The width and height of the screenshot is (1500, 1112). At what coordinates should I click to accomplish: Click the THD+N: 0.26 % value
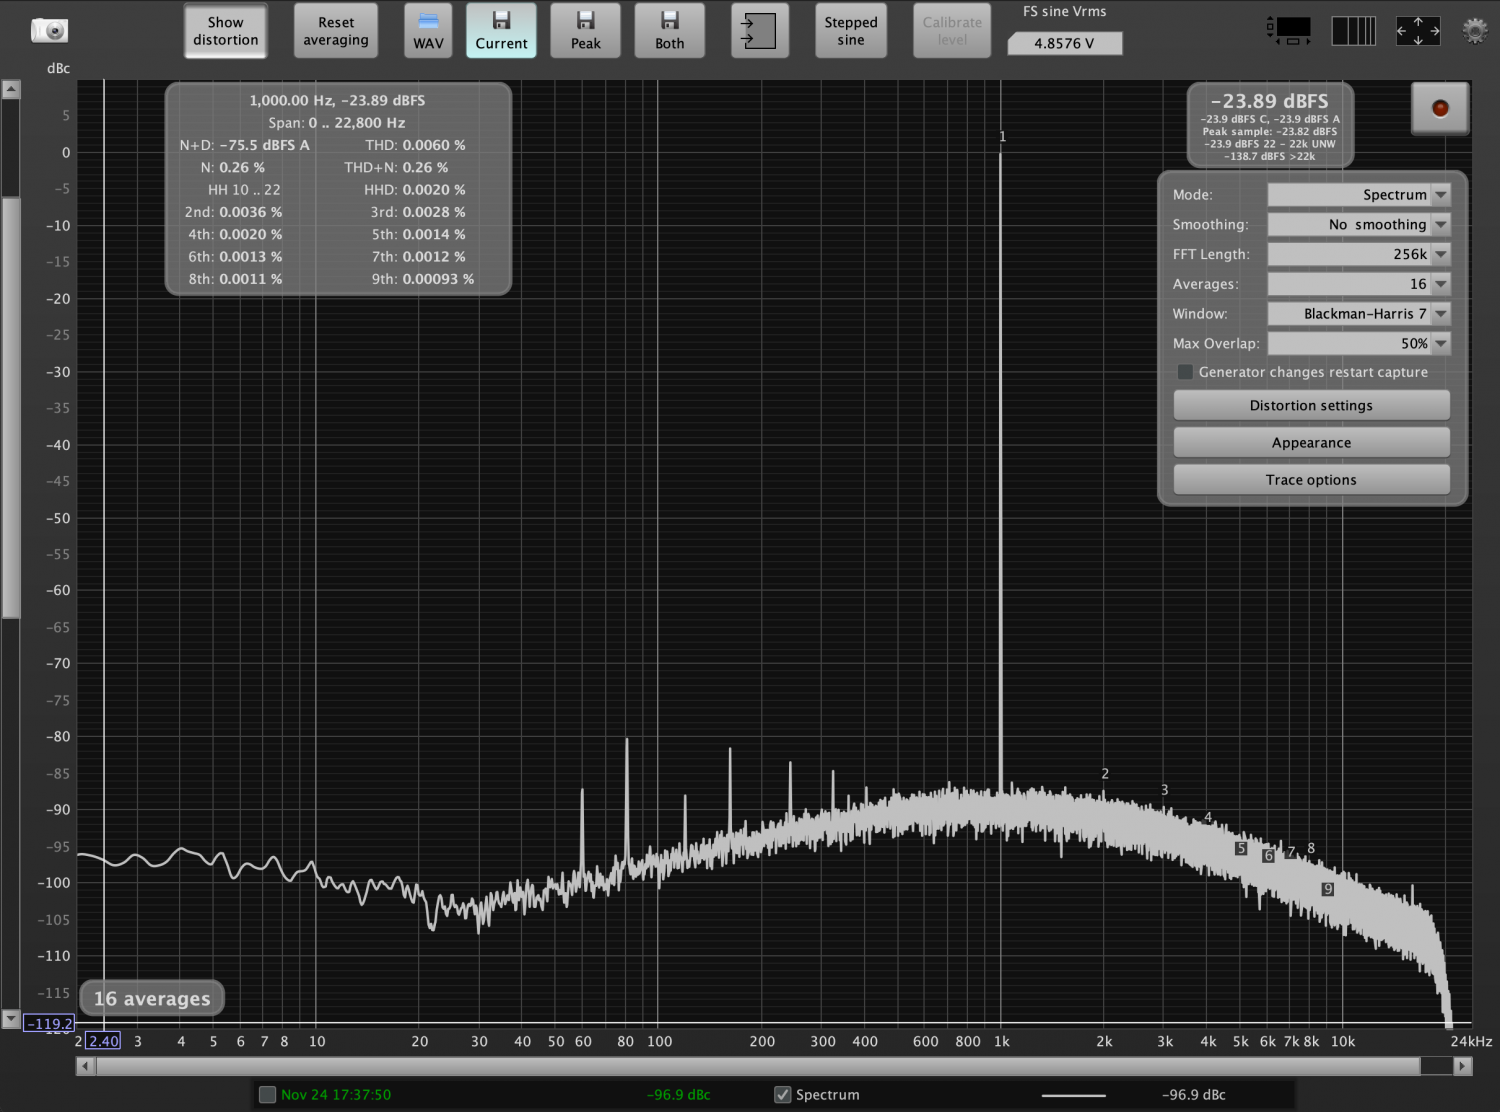[x=396, y=167]
